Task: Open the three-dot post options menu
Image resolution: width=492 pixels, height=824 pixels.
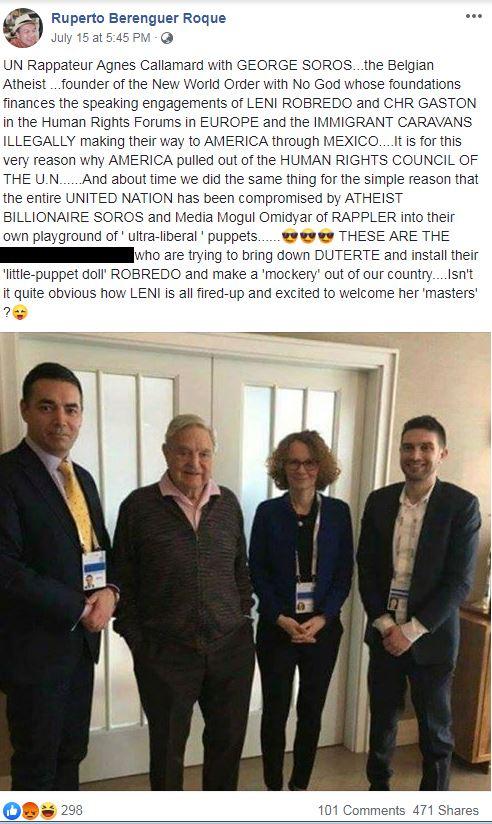Action: click(474, 16)
